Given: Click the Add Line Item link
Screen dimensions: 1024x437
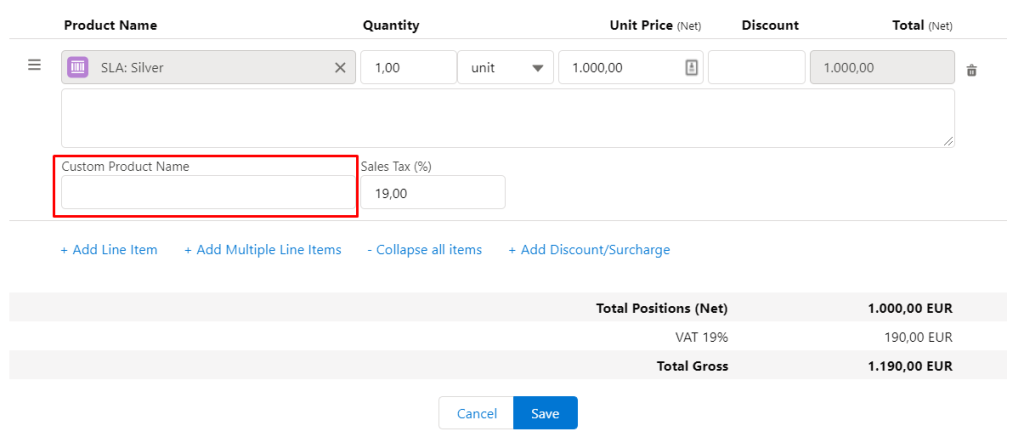Looking at the screenshot, I should pos(109,250).
